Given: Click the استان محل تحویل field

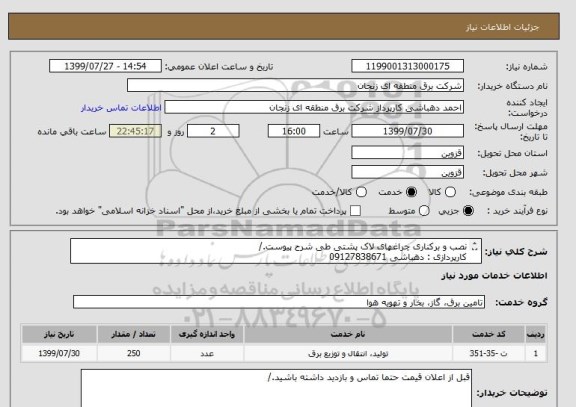Looking at the screenshot, I should pos(407,152).
